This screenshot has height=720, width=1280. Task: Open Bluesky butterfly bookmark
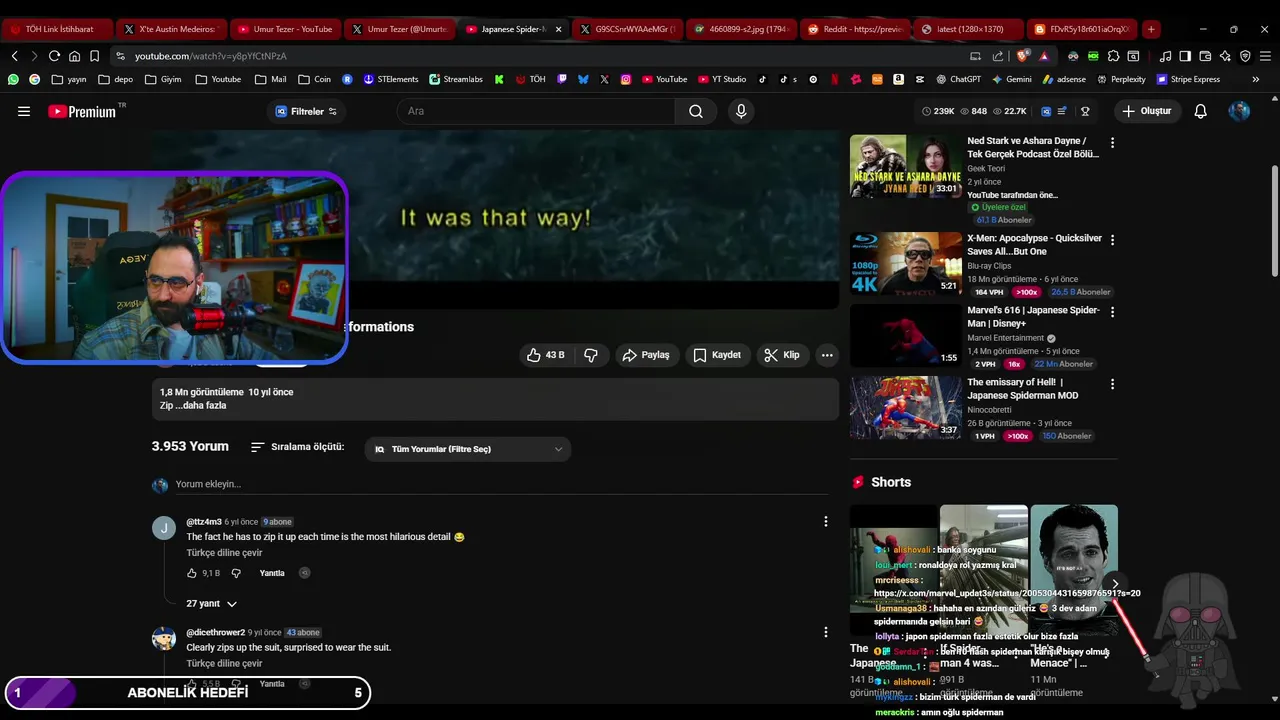coord(583,79)
